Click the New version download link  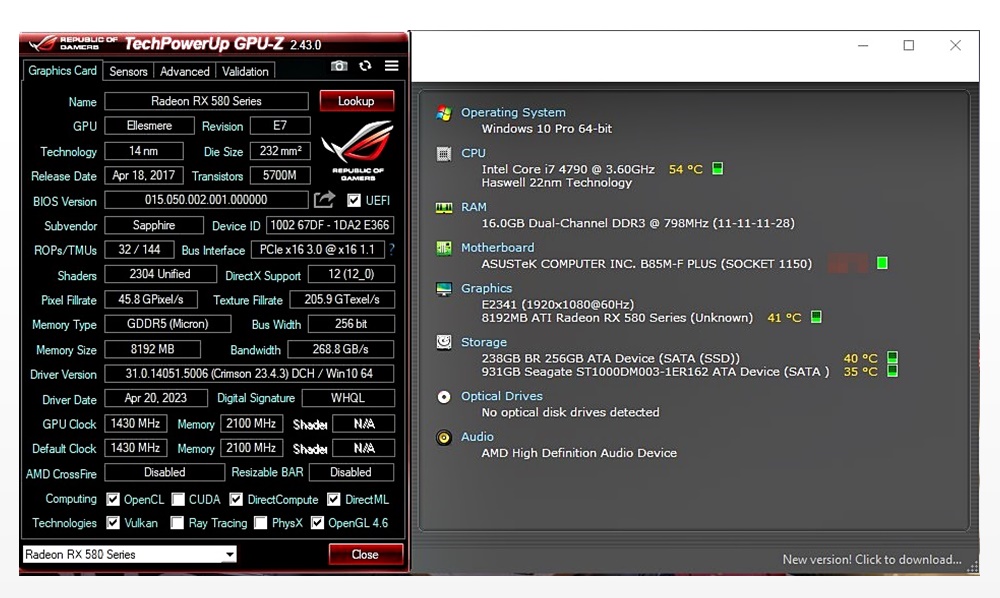point(871,560)
